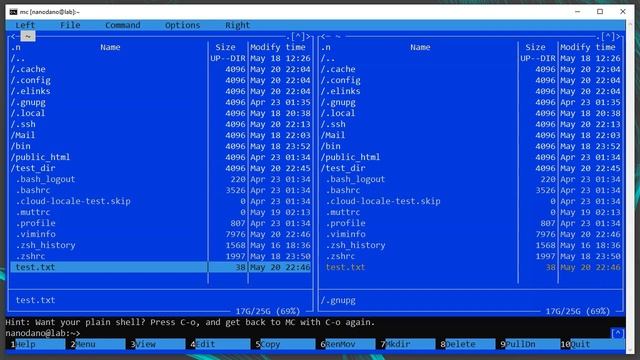
Task: Click the left panel '.n' sort indicator
Action: click(16, 47)
